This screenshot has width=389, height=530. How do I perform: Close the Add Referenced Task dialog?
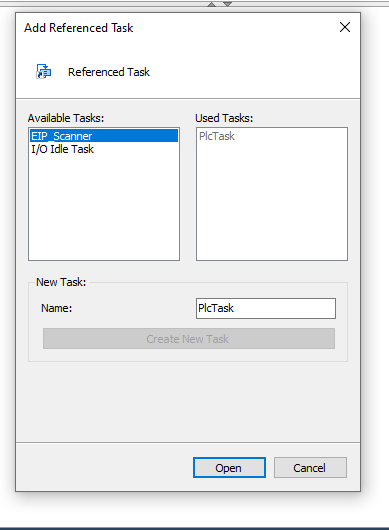pos(345,27)
